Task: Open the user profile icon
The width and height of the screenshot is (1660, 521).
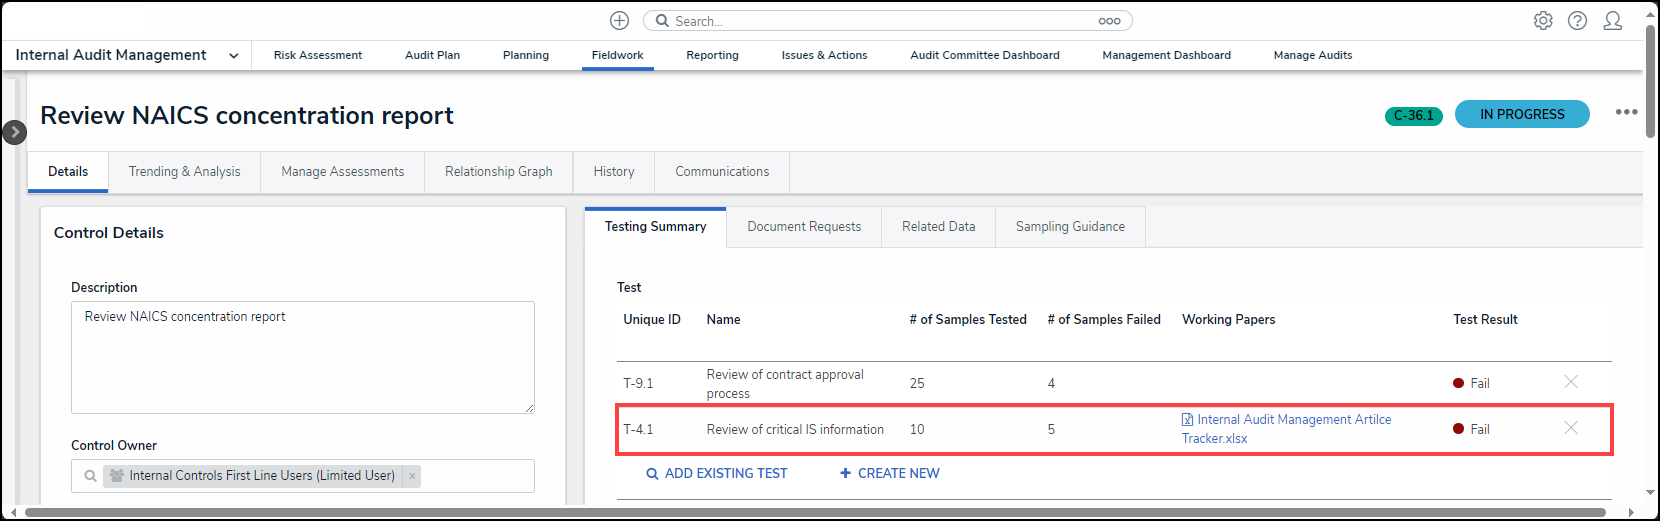Action: point(1612,21)
